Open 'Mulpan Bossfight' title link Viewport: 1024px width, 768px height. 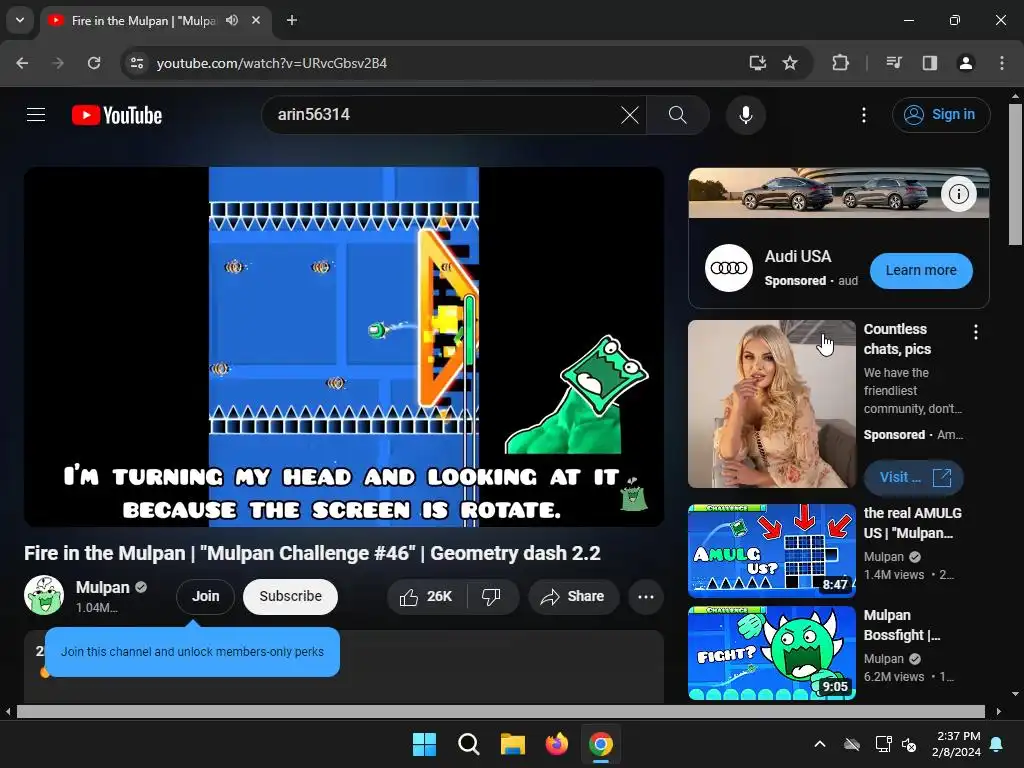[x=902, y=625]
